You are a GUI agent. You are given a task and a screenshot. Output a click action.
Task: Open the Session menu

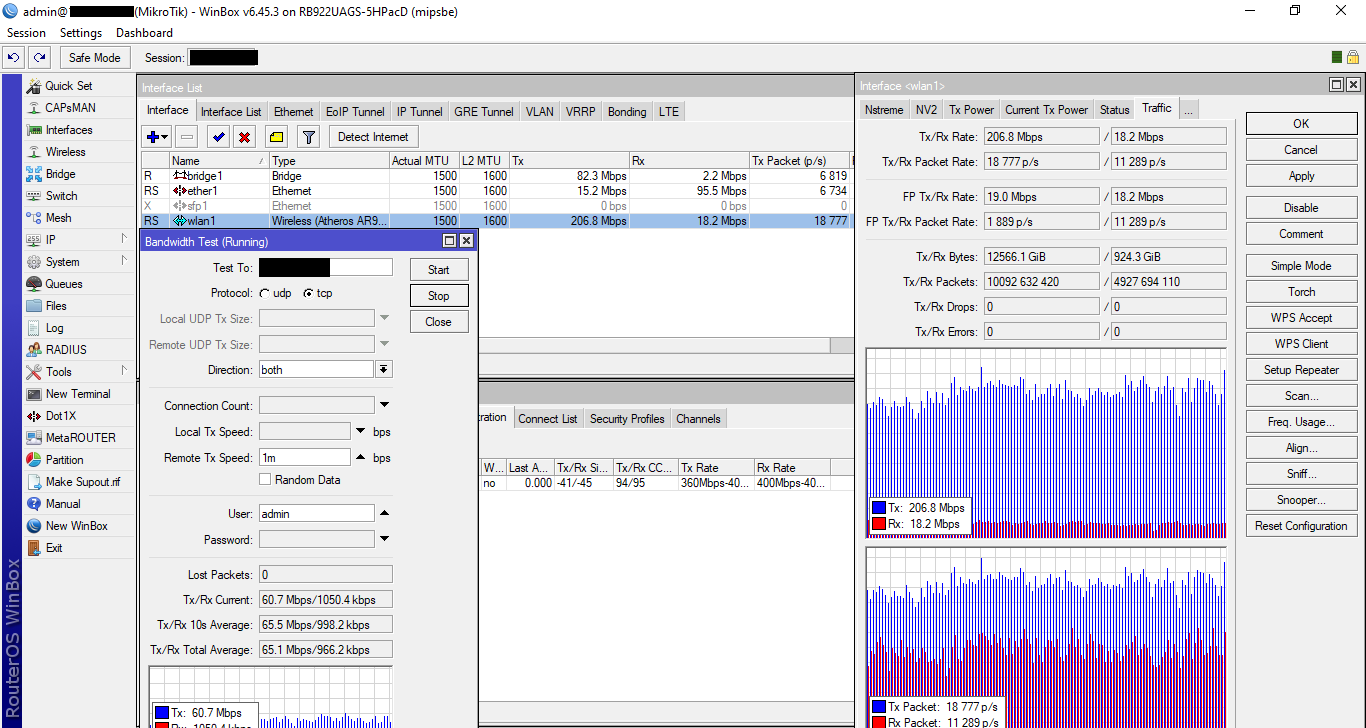pos(27,33)
